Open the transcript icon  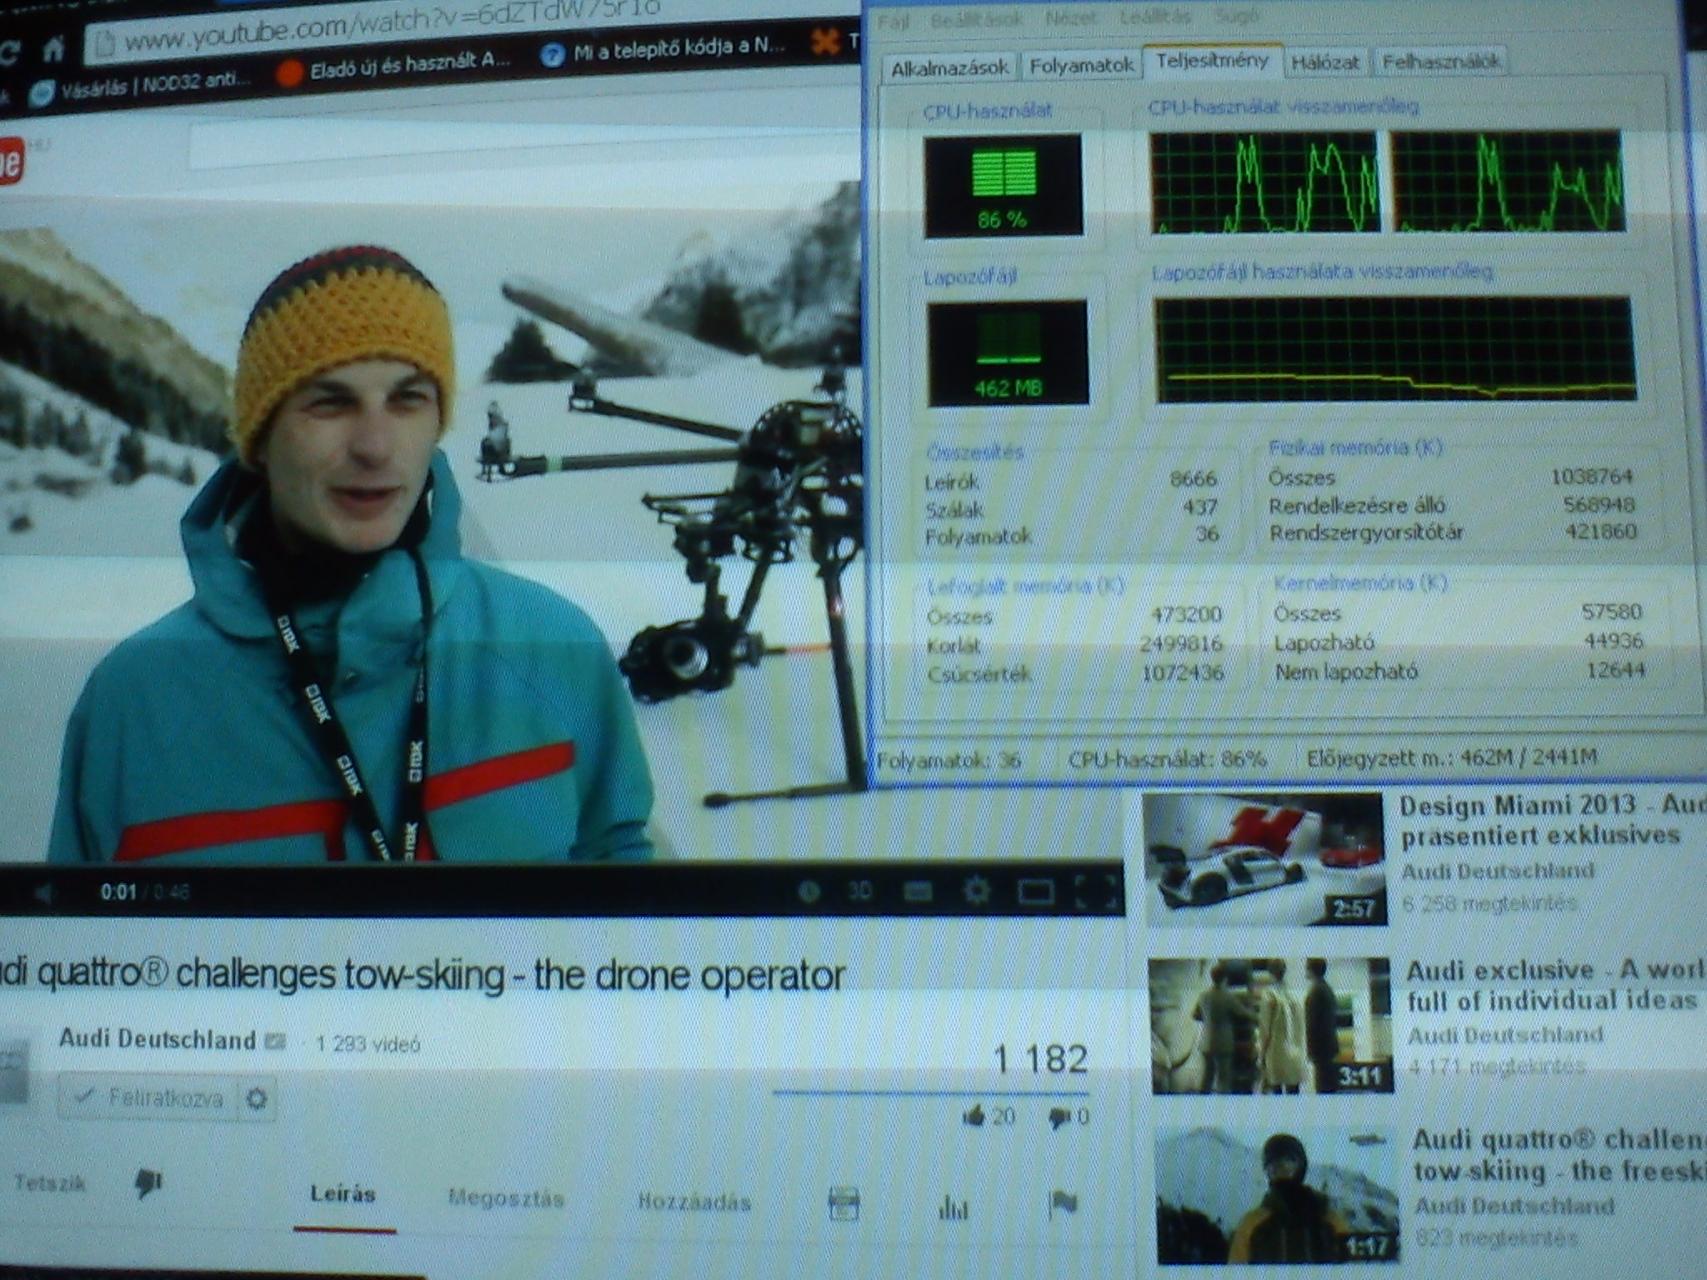tap(844, 1203)
